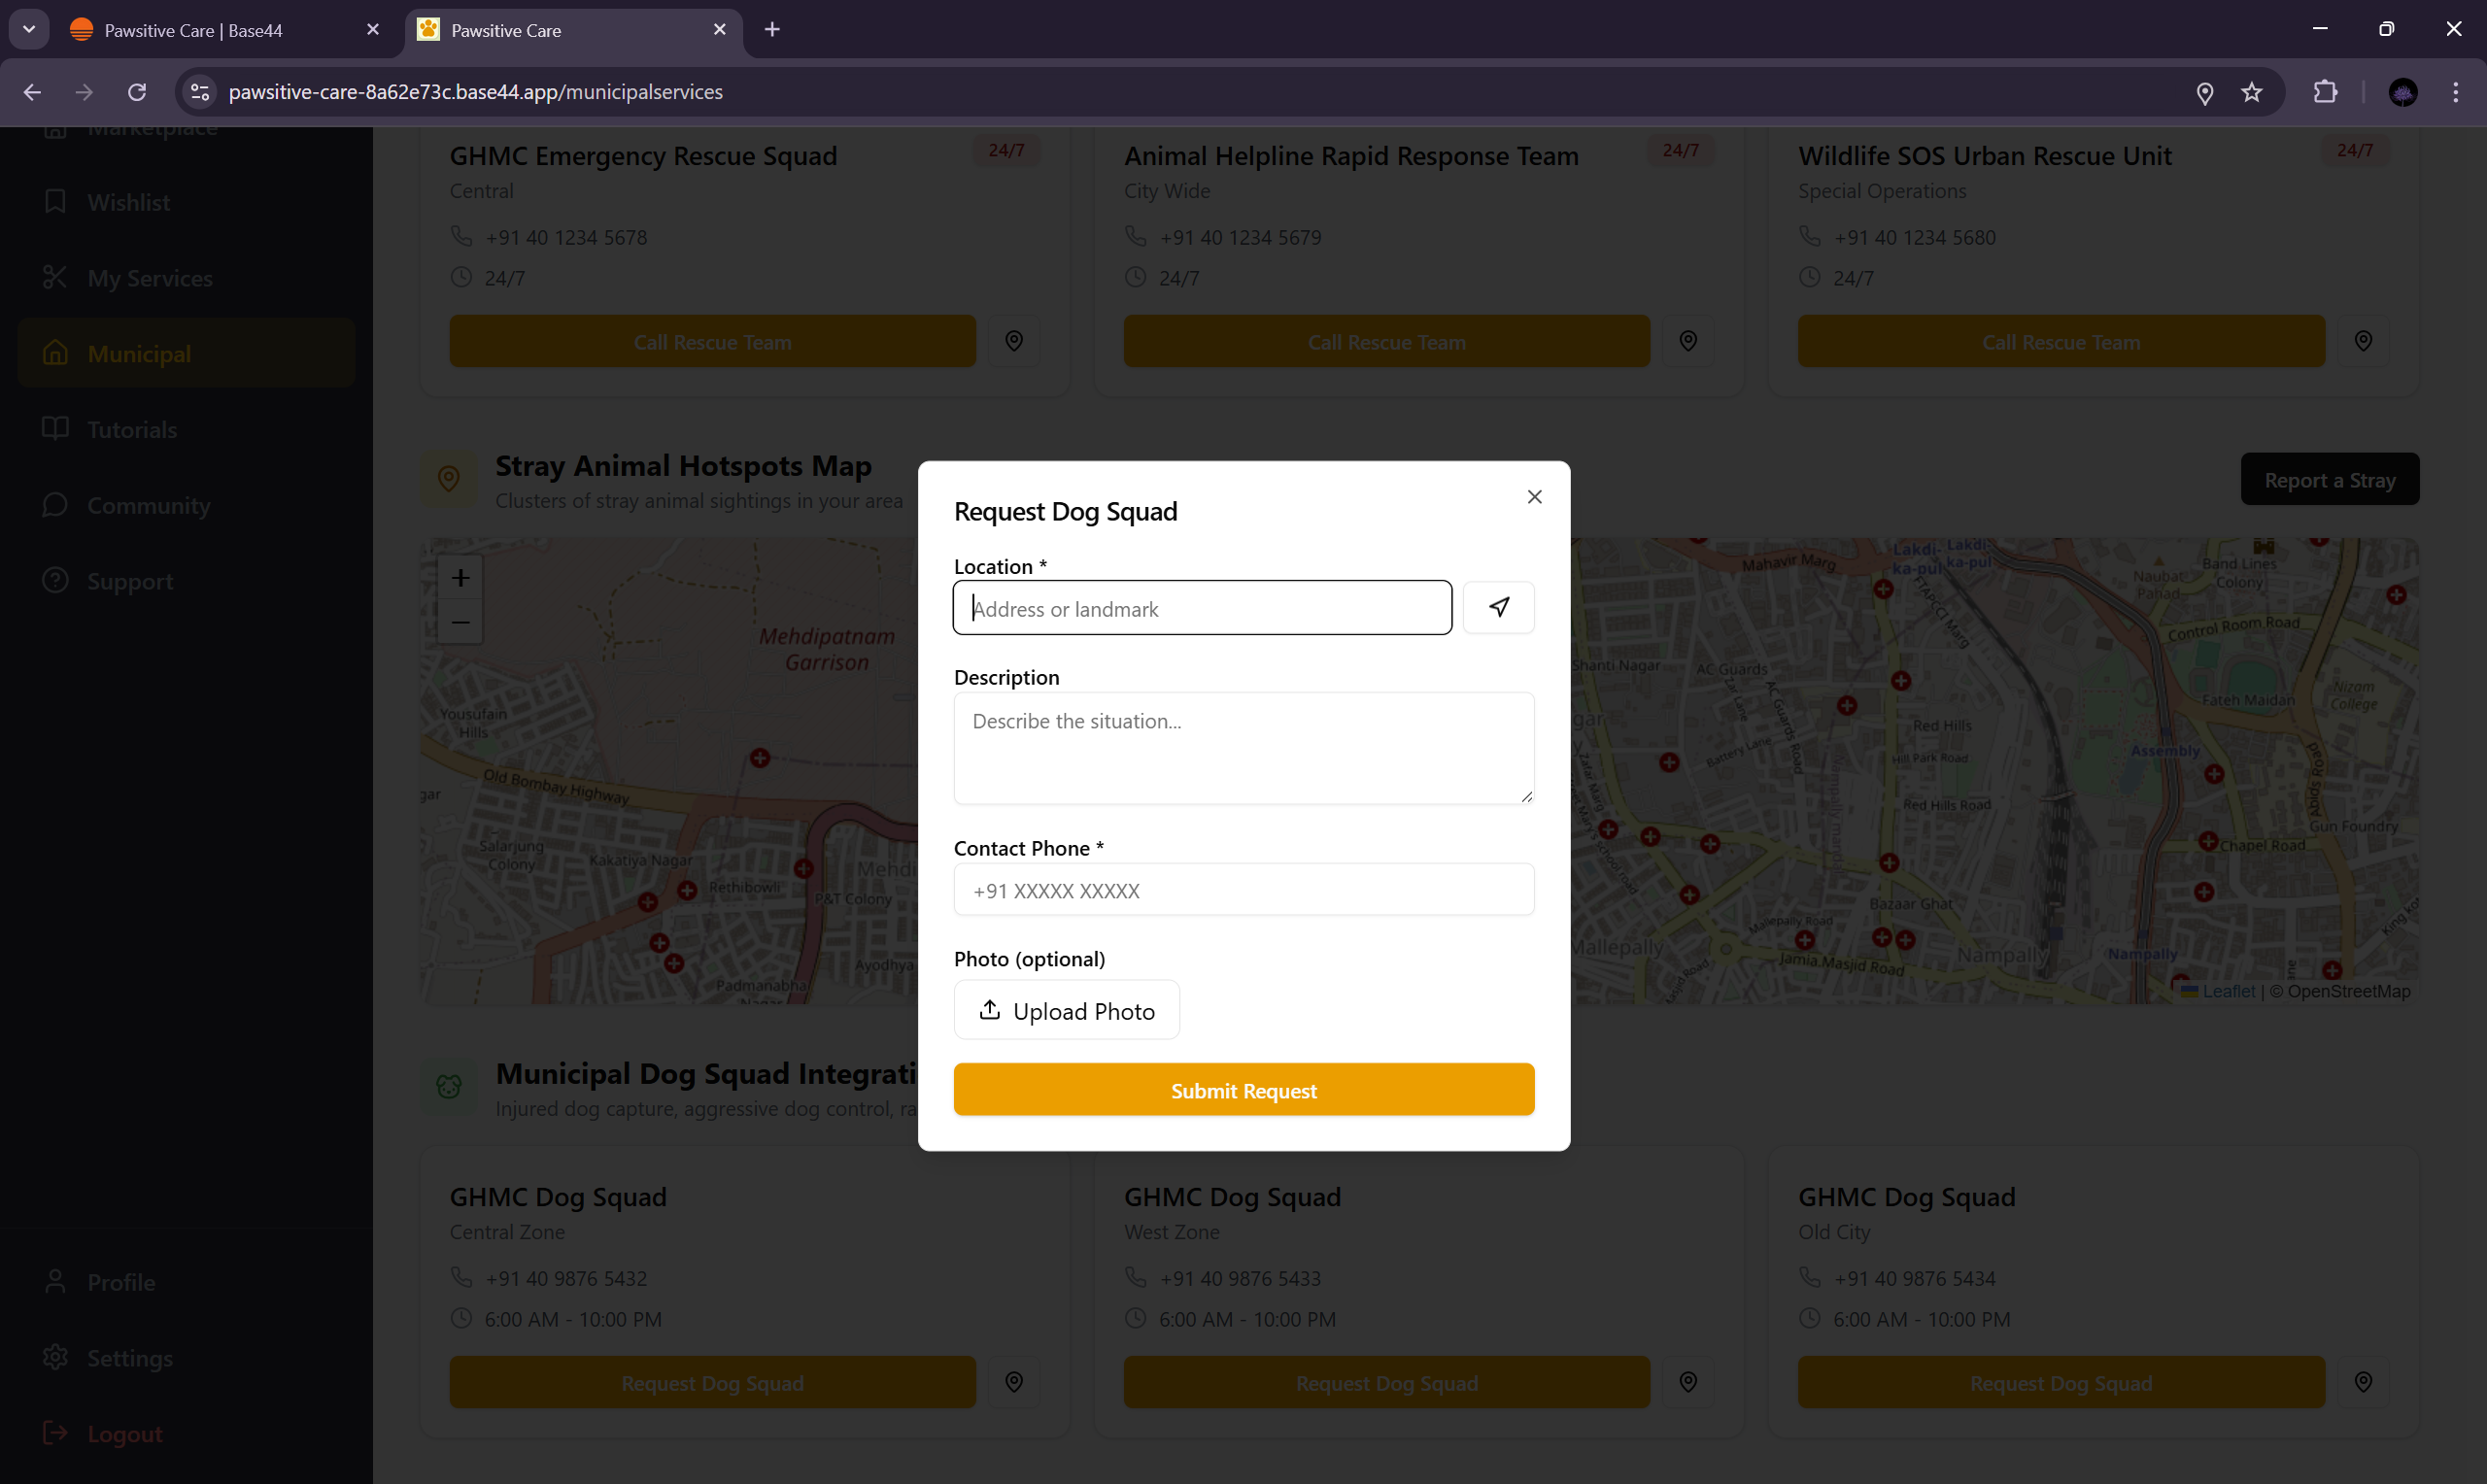Click the site information icon in address bar
This screenshot has width=2487, height=1484.
200,92
